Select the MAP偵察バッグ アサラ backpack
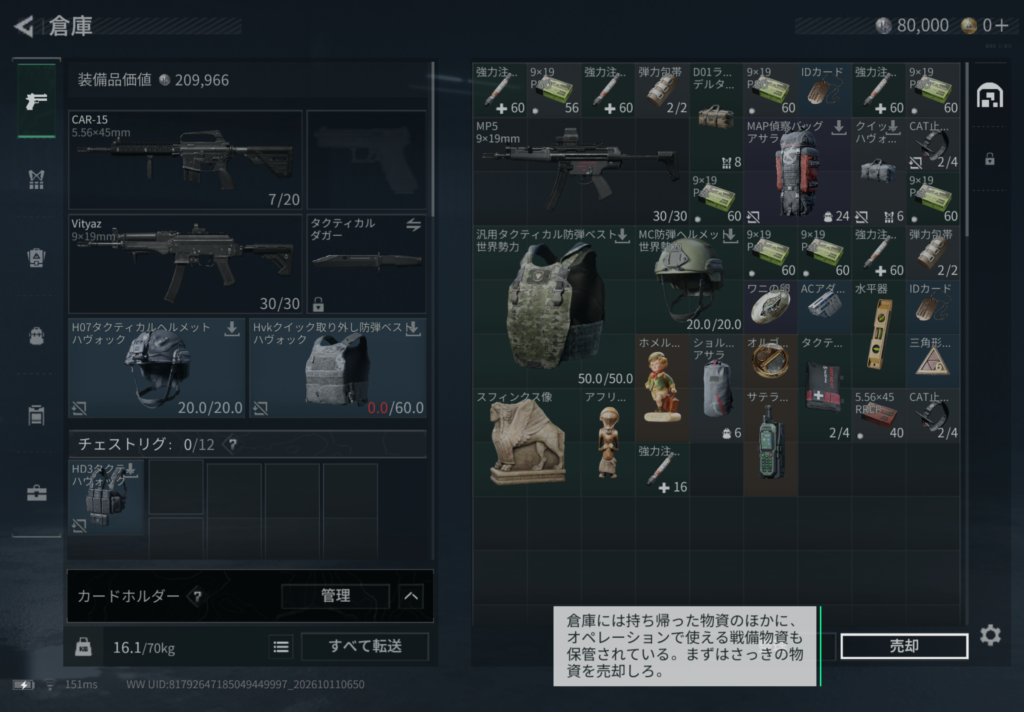 tap(797, 171)
